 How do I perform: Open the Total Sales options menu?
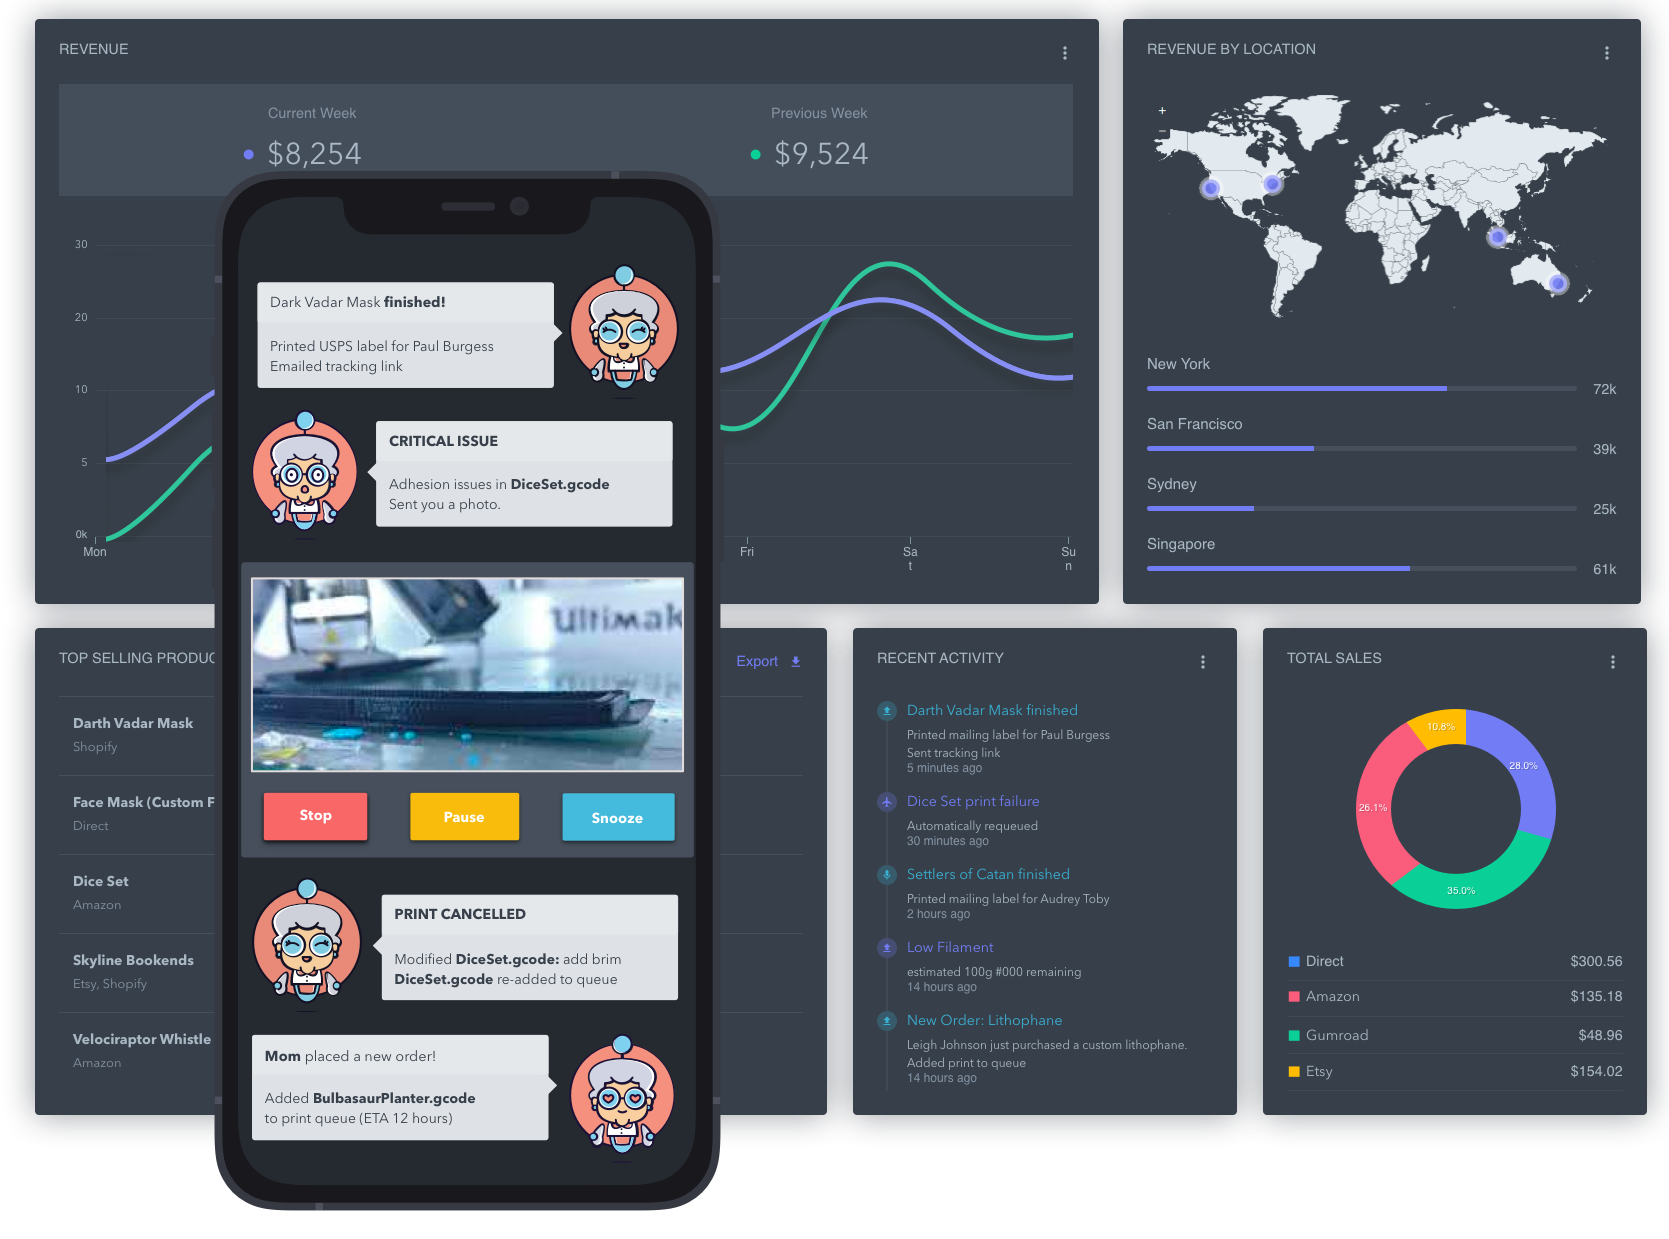[x=1612, y=662]
